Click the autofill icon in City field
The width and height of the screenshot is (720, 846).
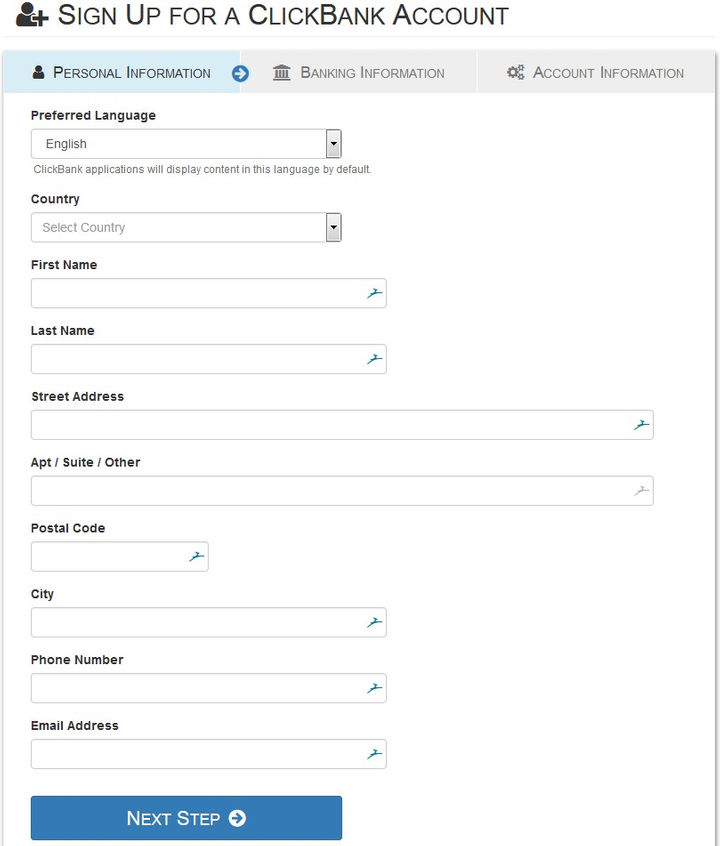(375, 622)
